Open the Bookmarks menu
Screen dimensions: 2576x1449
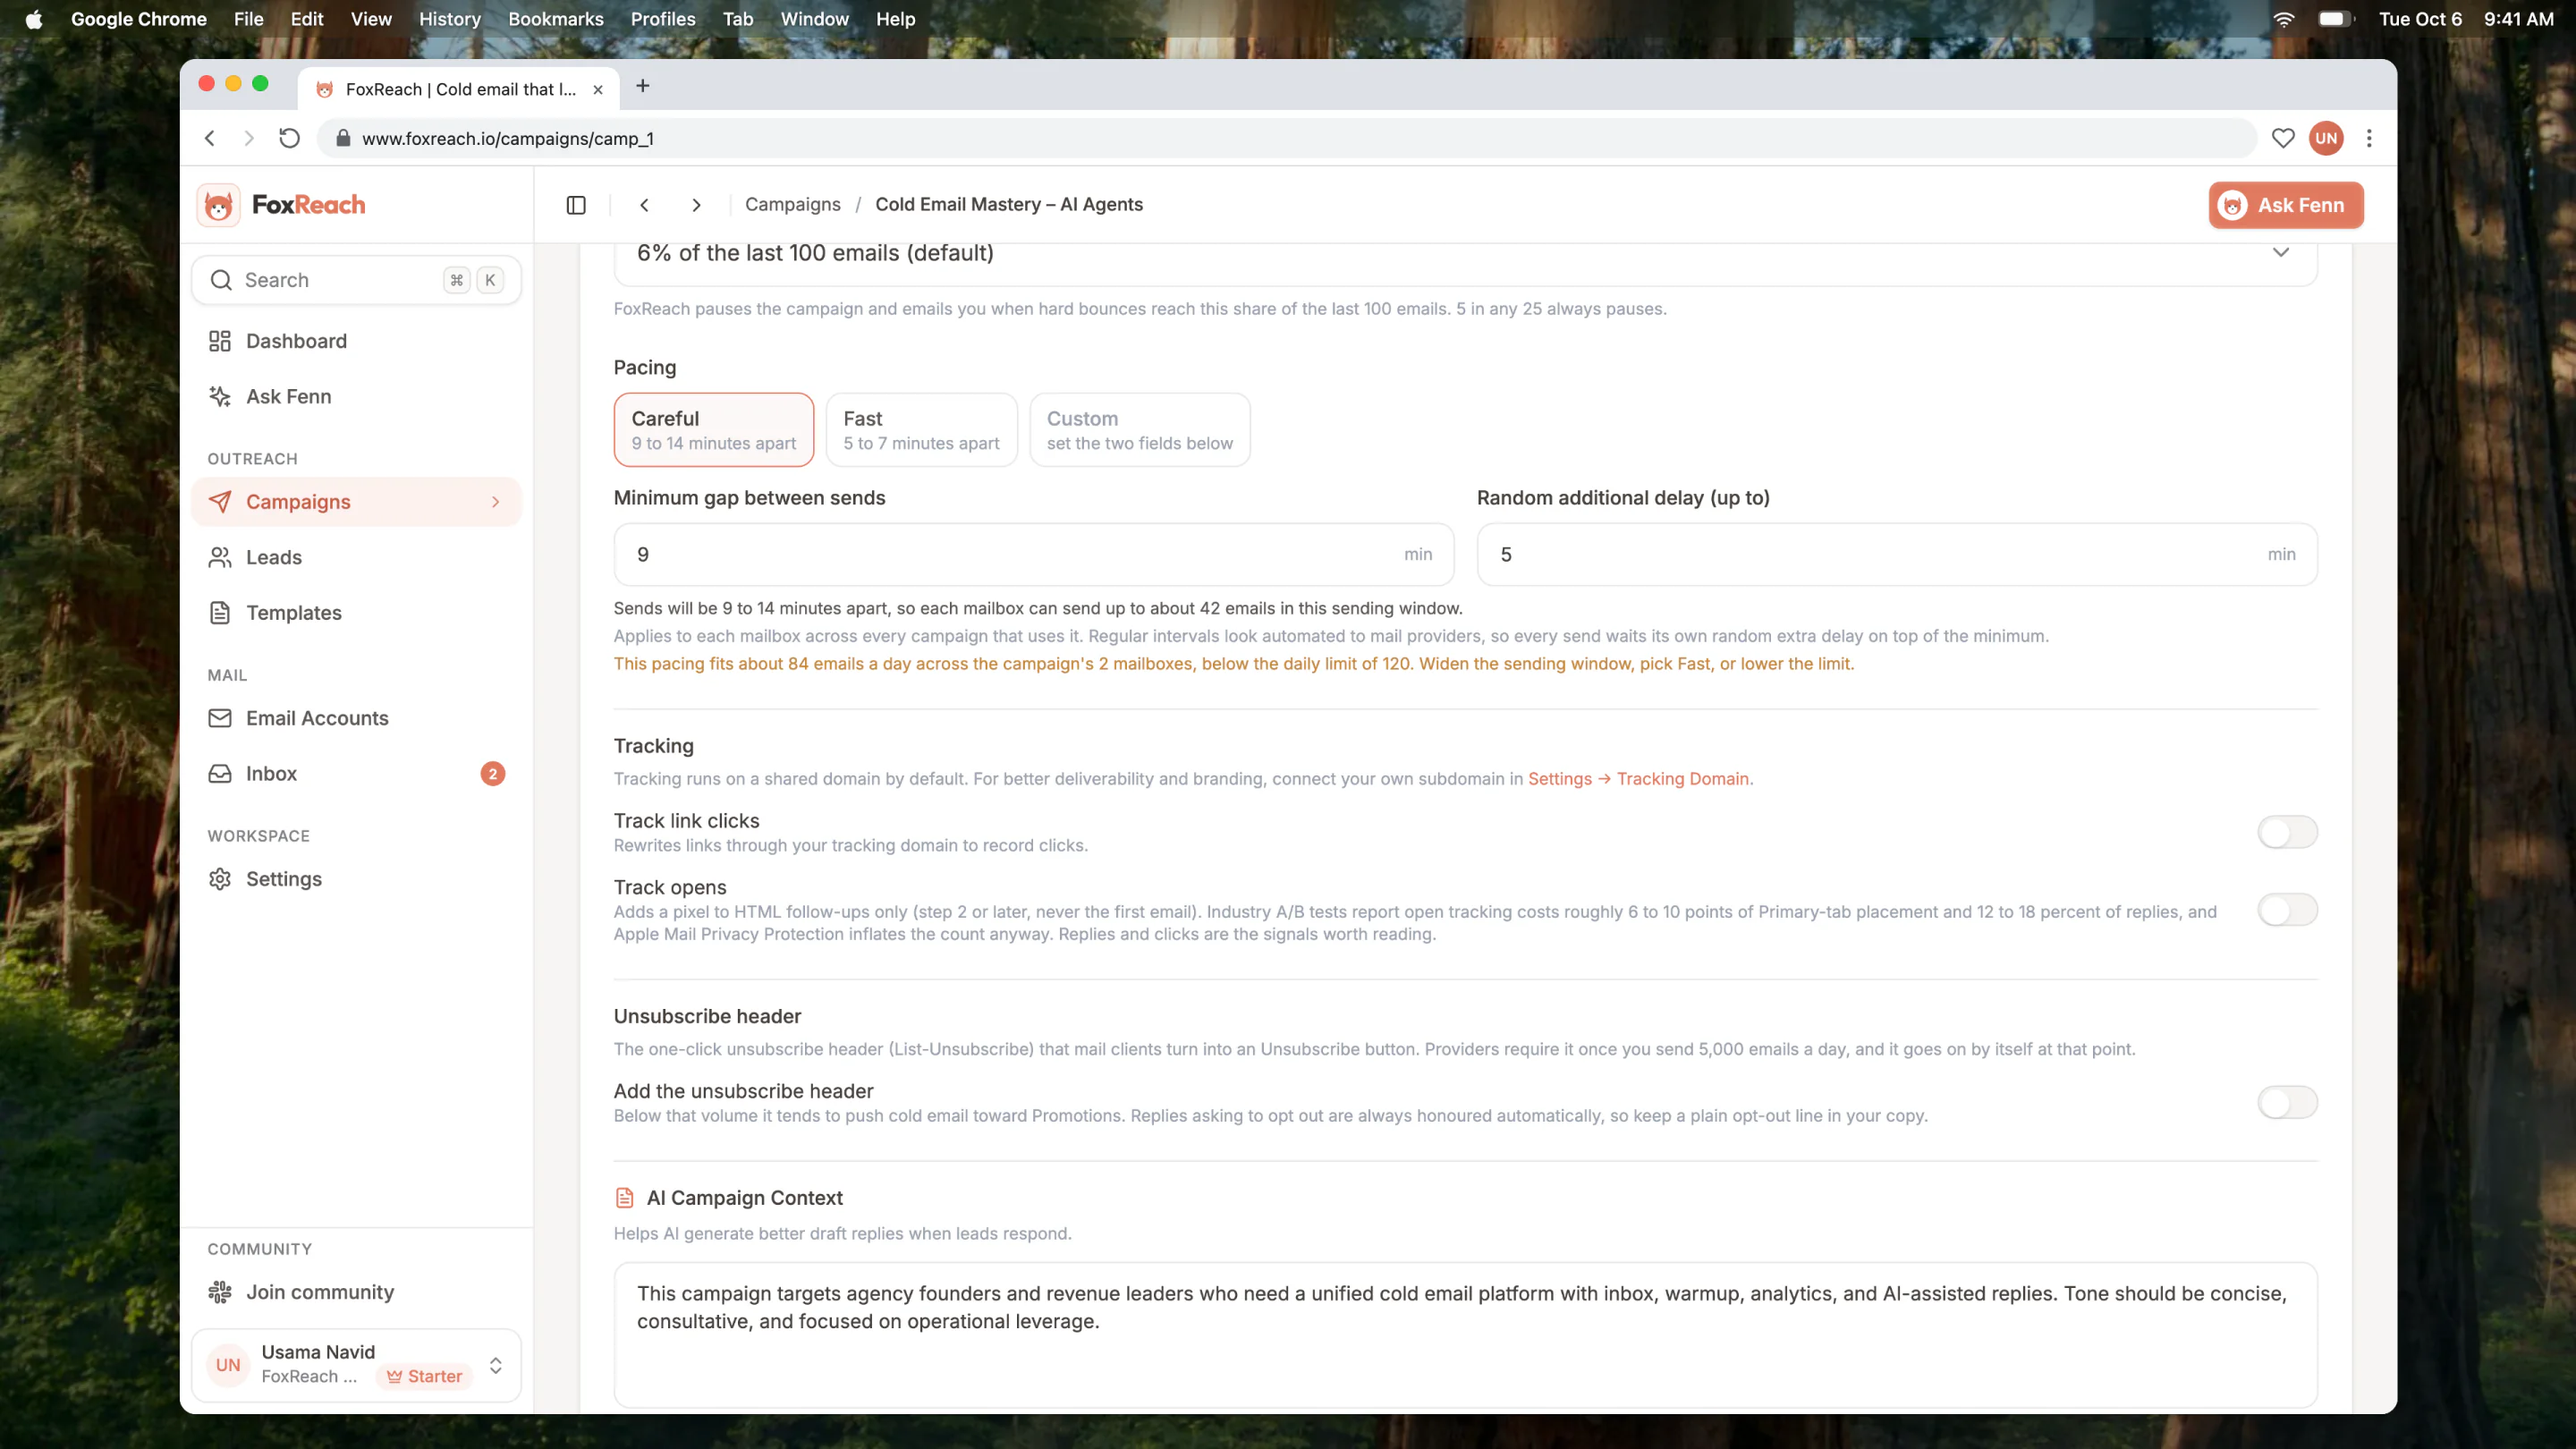[x=556, y=19]
